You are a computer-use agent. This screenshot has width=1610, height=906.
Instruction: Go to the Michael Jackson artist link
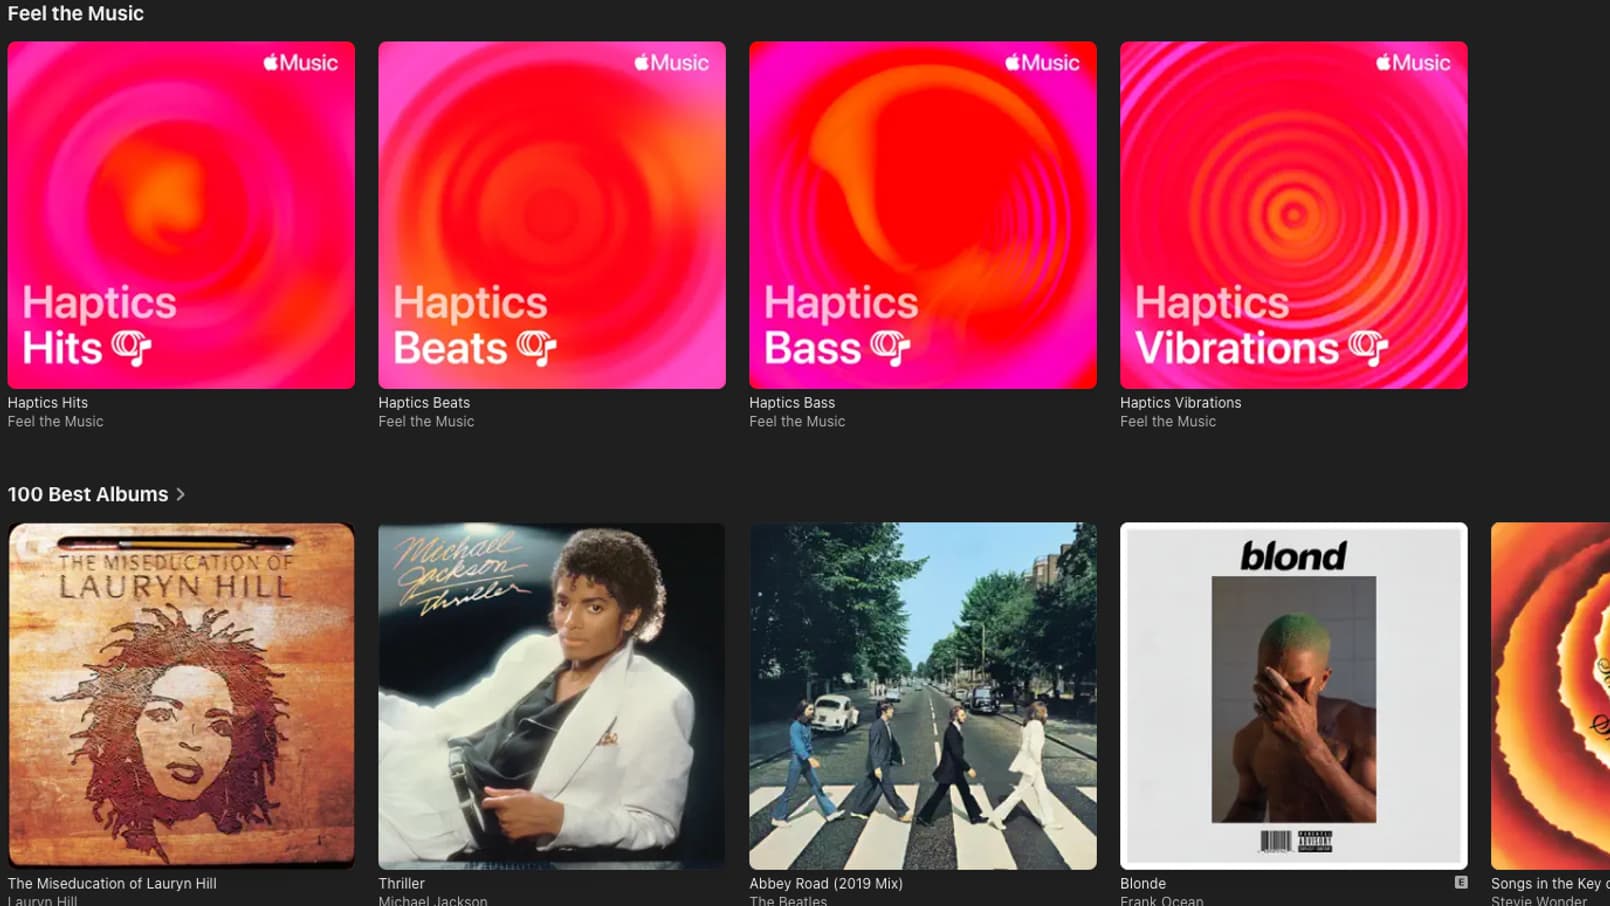tap(433, 901)
